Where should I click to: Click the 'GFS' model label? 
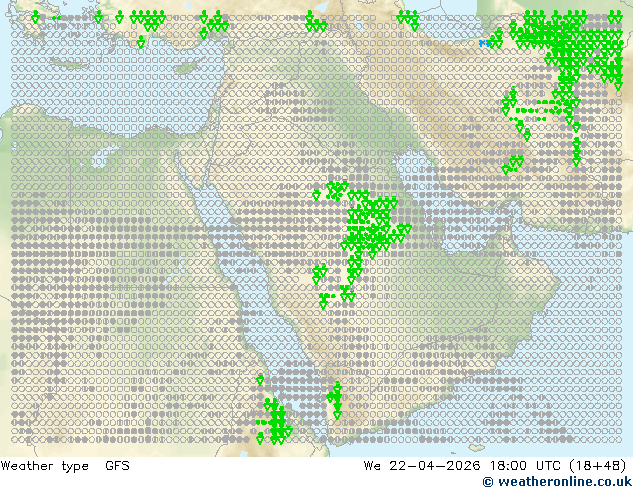tap(117, 466)
